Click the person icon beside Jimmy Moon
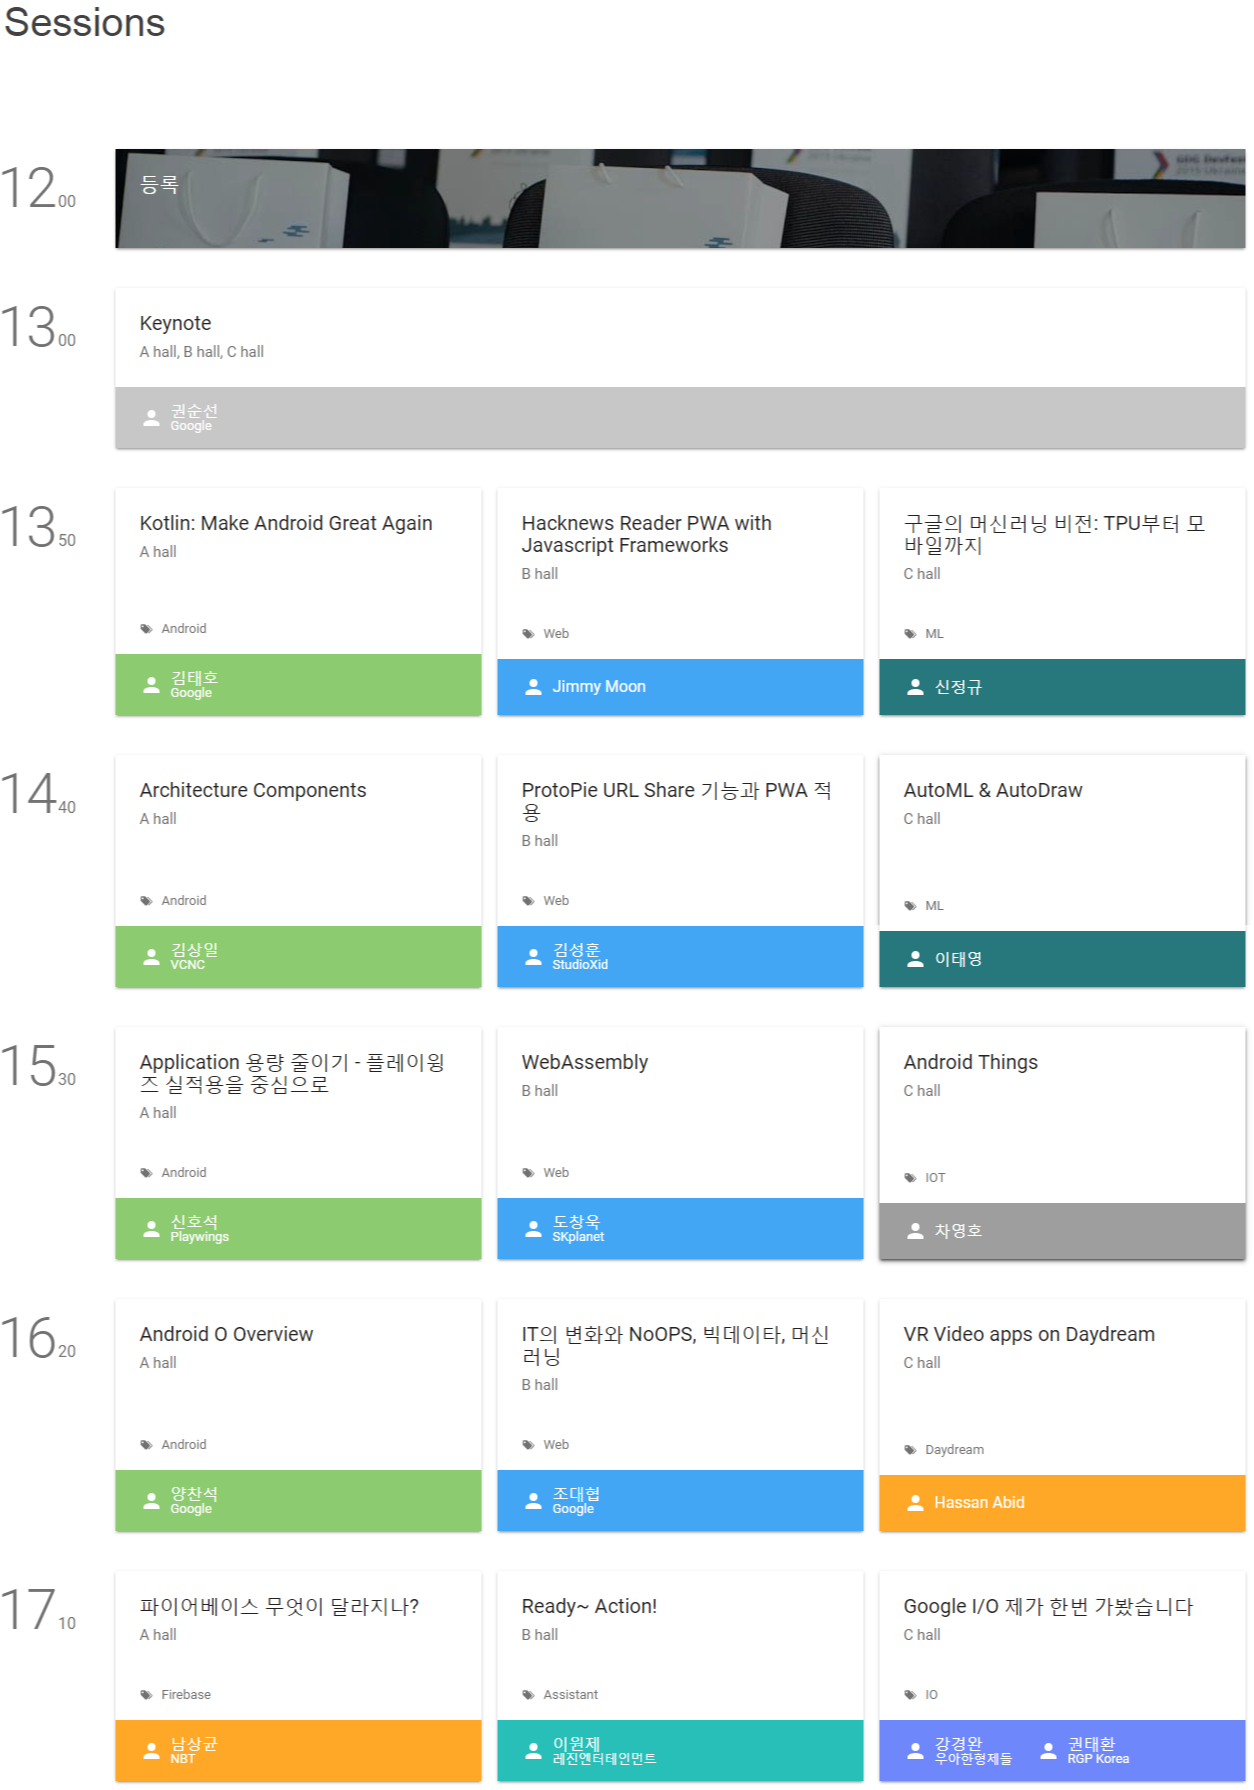Screen dimensions: 1254x1790 533,687
